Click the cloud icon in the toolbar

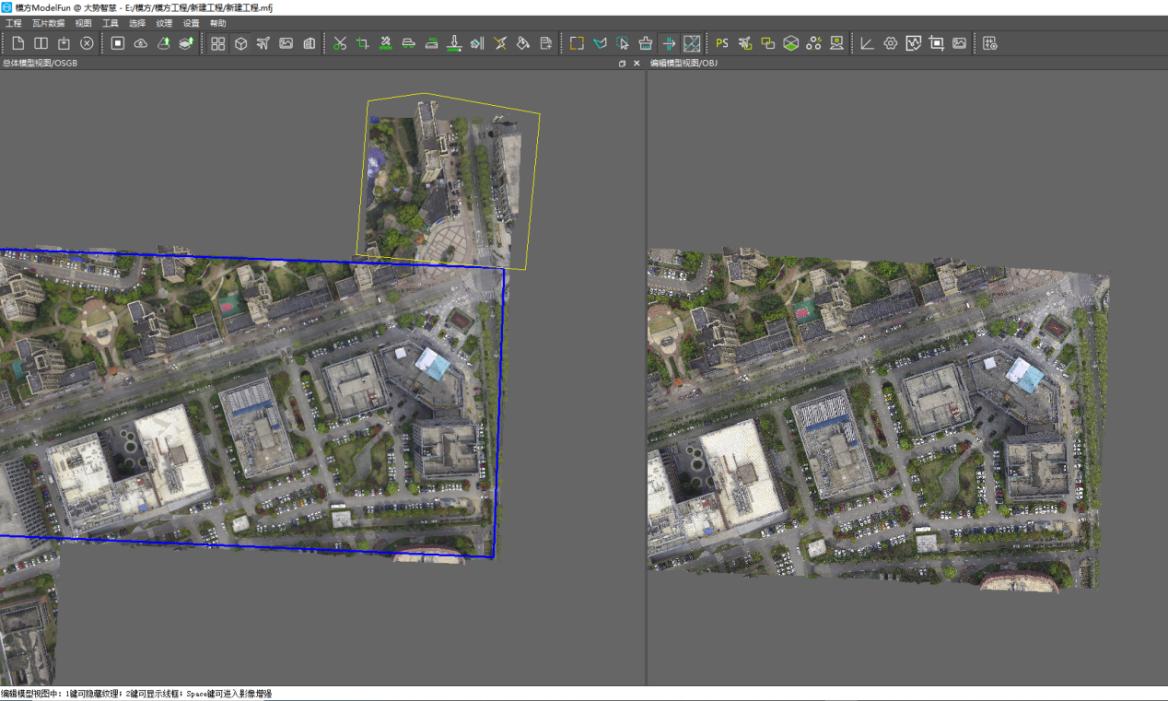pyautogui.click(x=140, y=43)
